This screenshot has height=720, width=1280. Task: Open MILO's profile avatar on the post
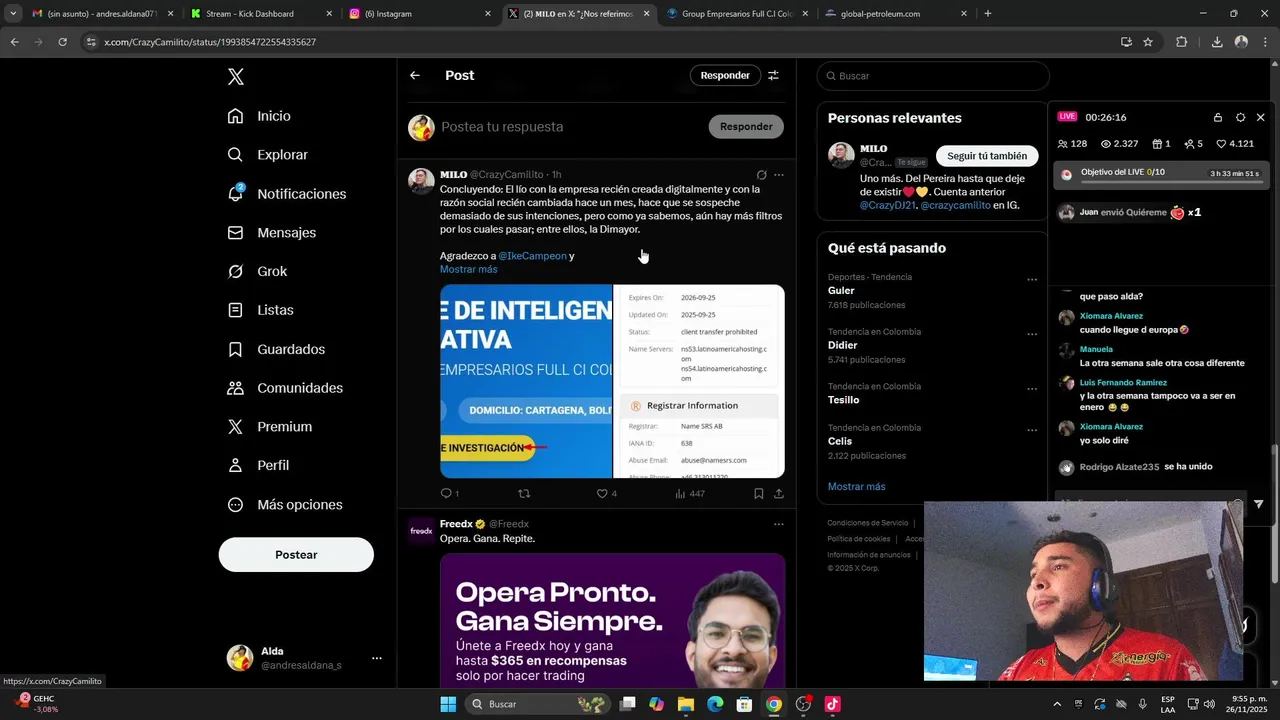click(x=421, y=181)
